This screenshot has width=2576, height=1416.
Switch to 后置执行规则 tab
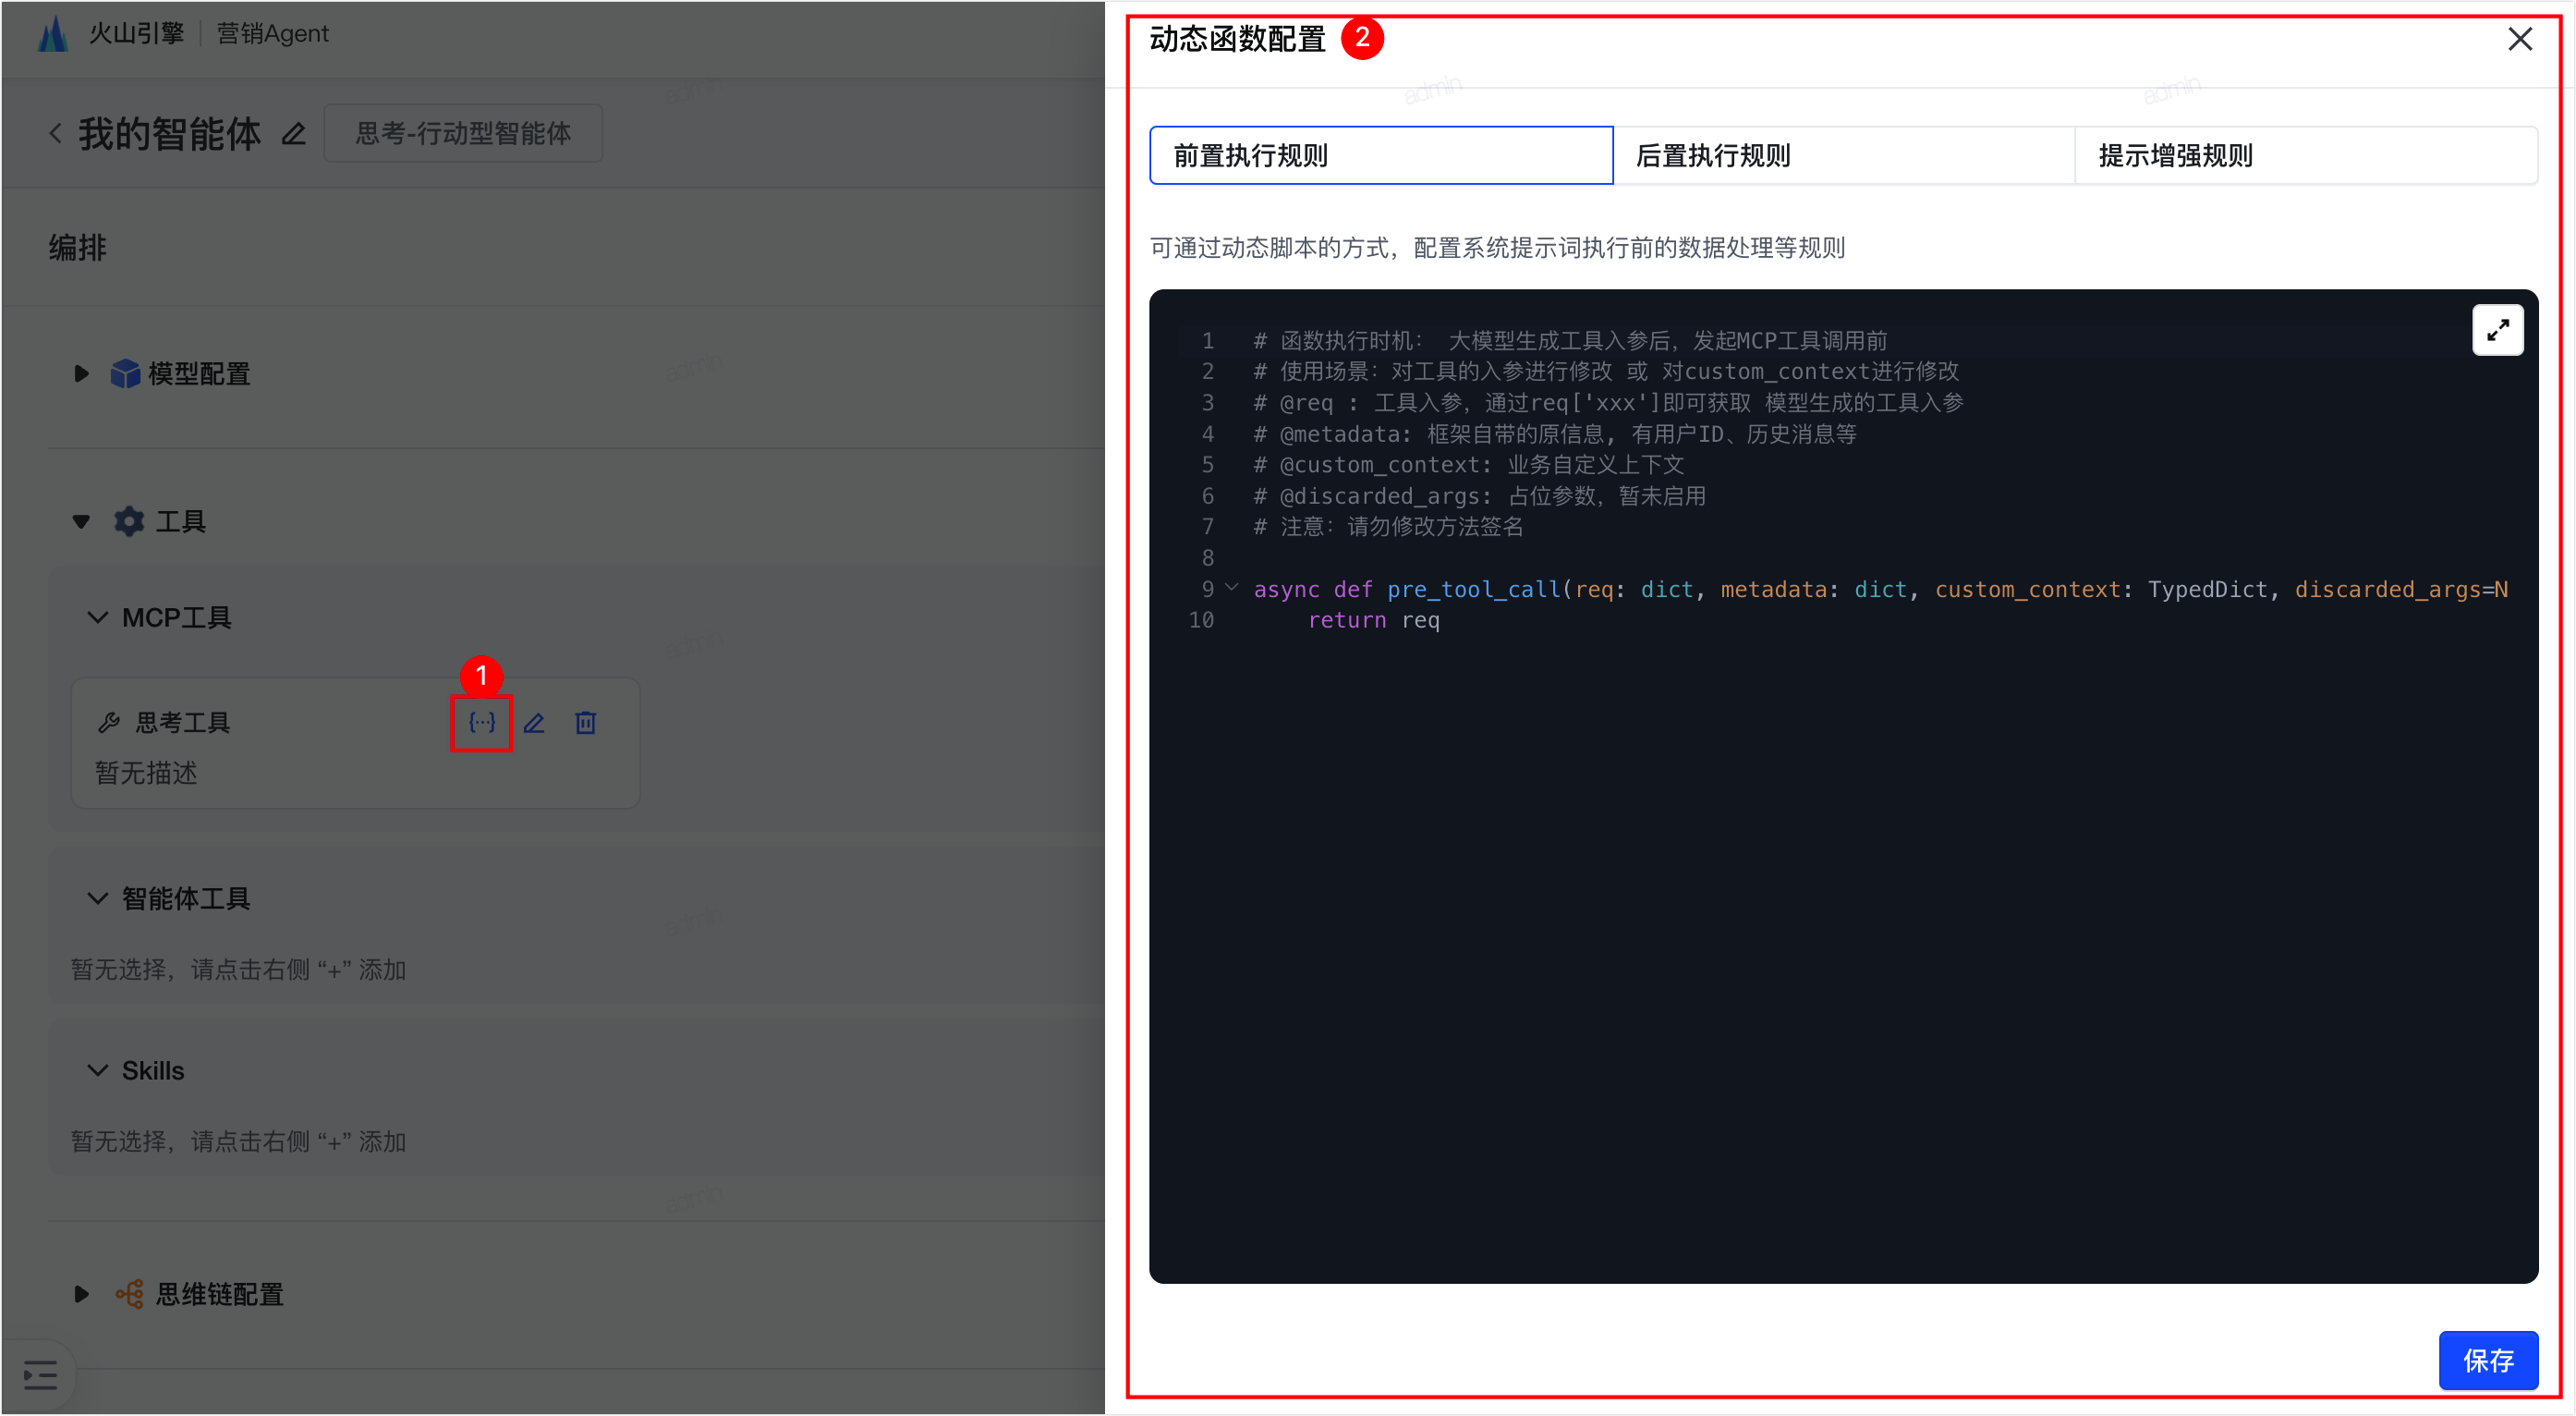coord(1844,156)
